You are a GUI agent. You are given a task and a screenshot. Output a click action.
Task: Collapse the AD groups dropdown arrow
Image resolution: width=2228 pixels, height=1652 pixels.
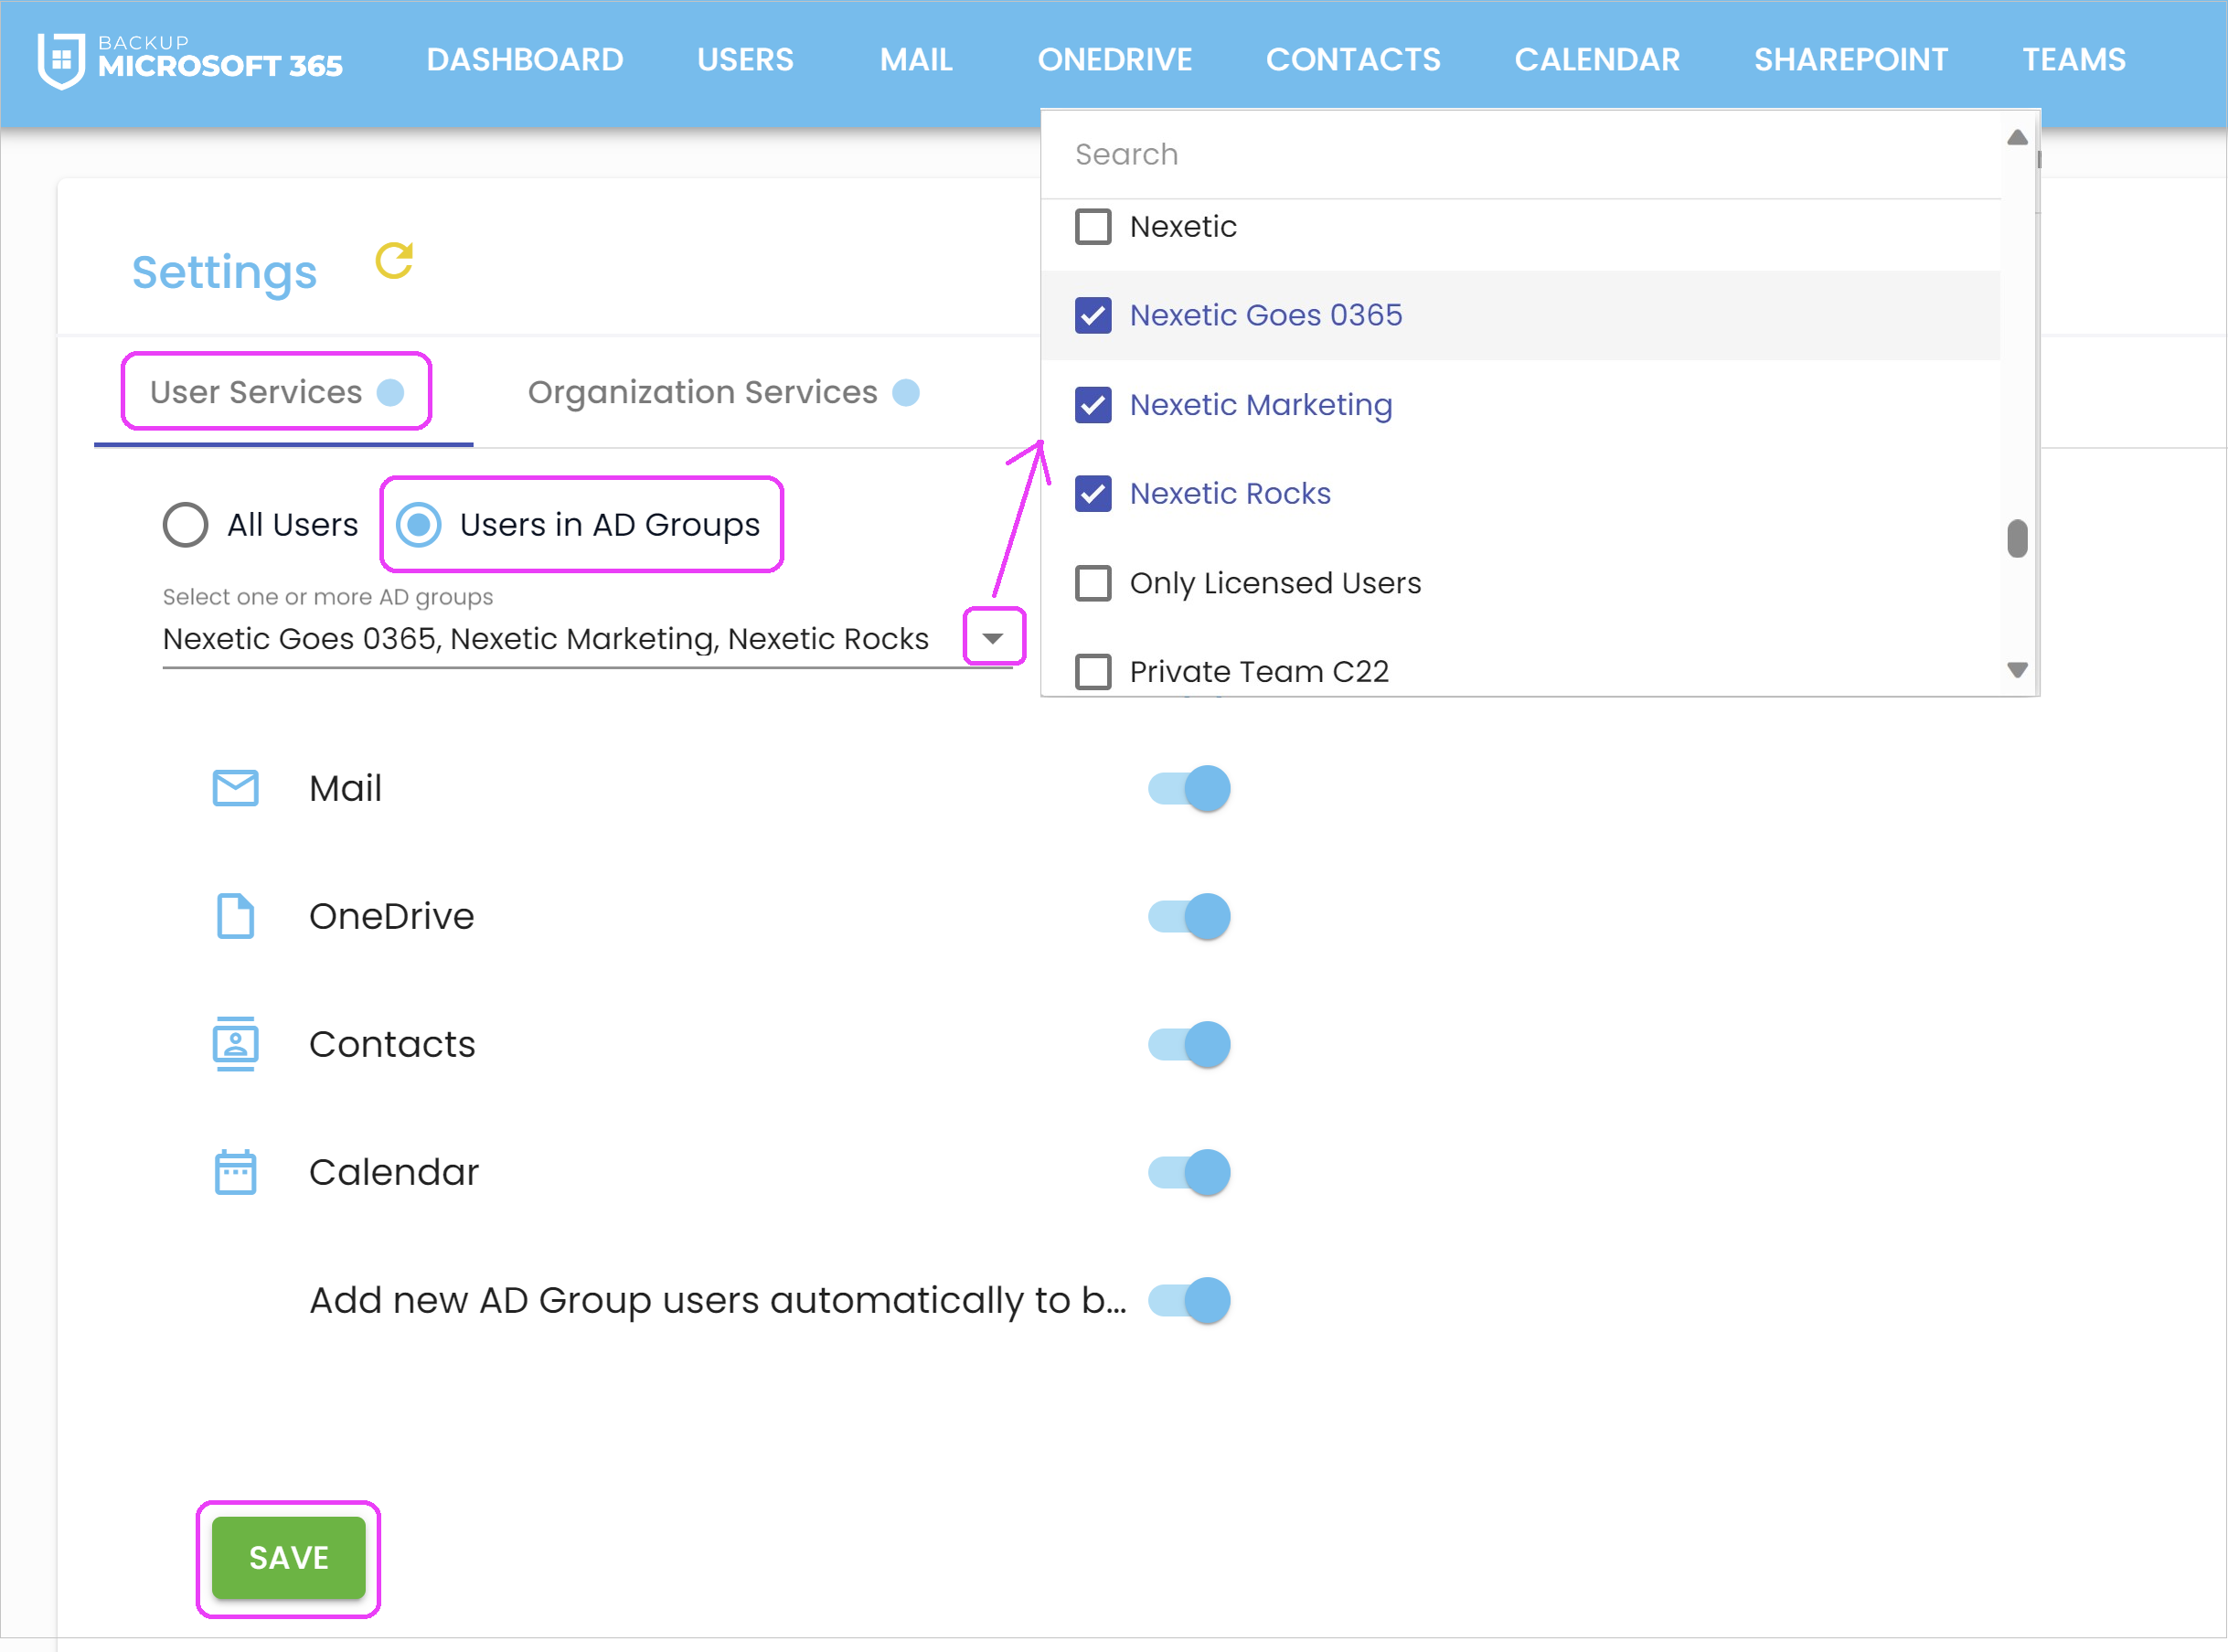click(993, 638)
